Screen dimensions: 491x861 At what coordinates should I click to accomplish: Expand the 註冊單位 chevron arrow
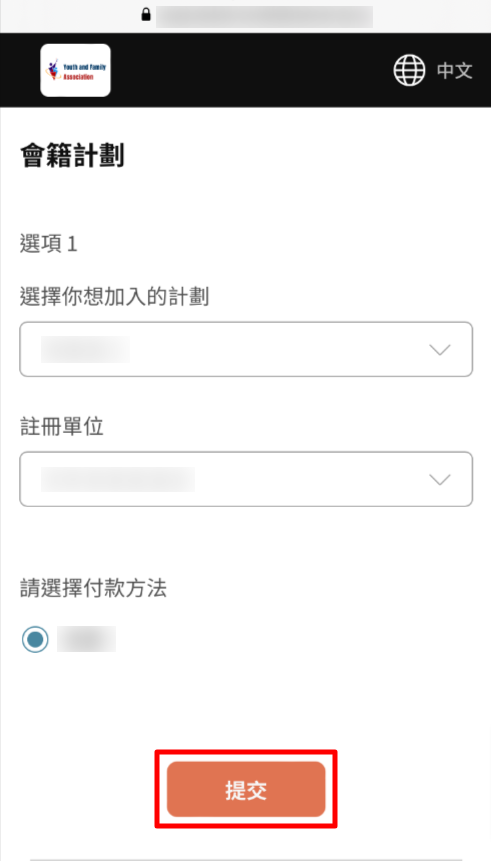pos(440,479)
